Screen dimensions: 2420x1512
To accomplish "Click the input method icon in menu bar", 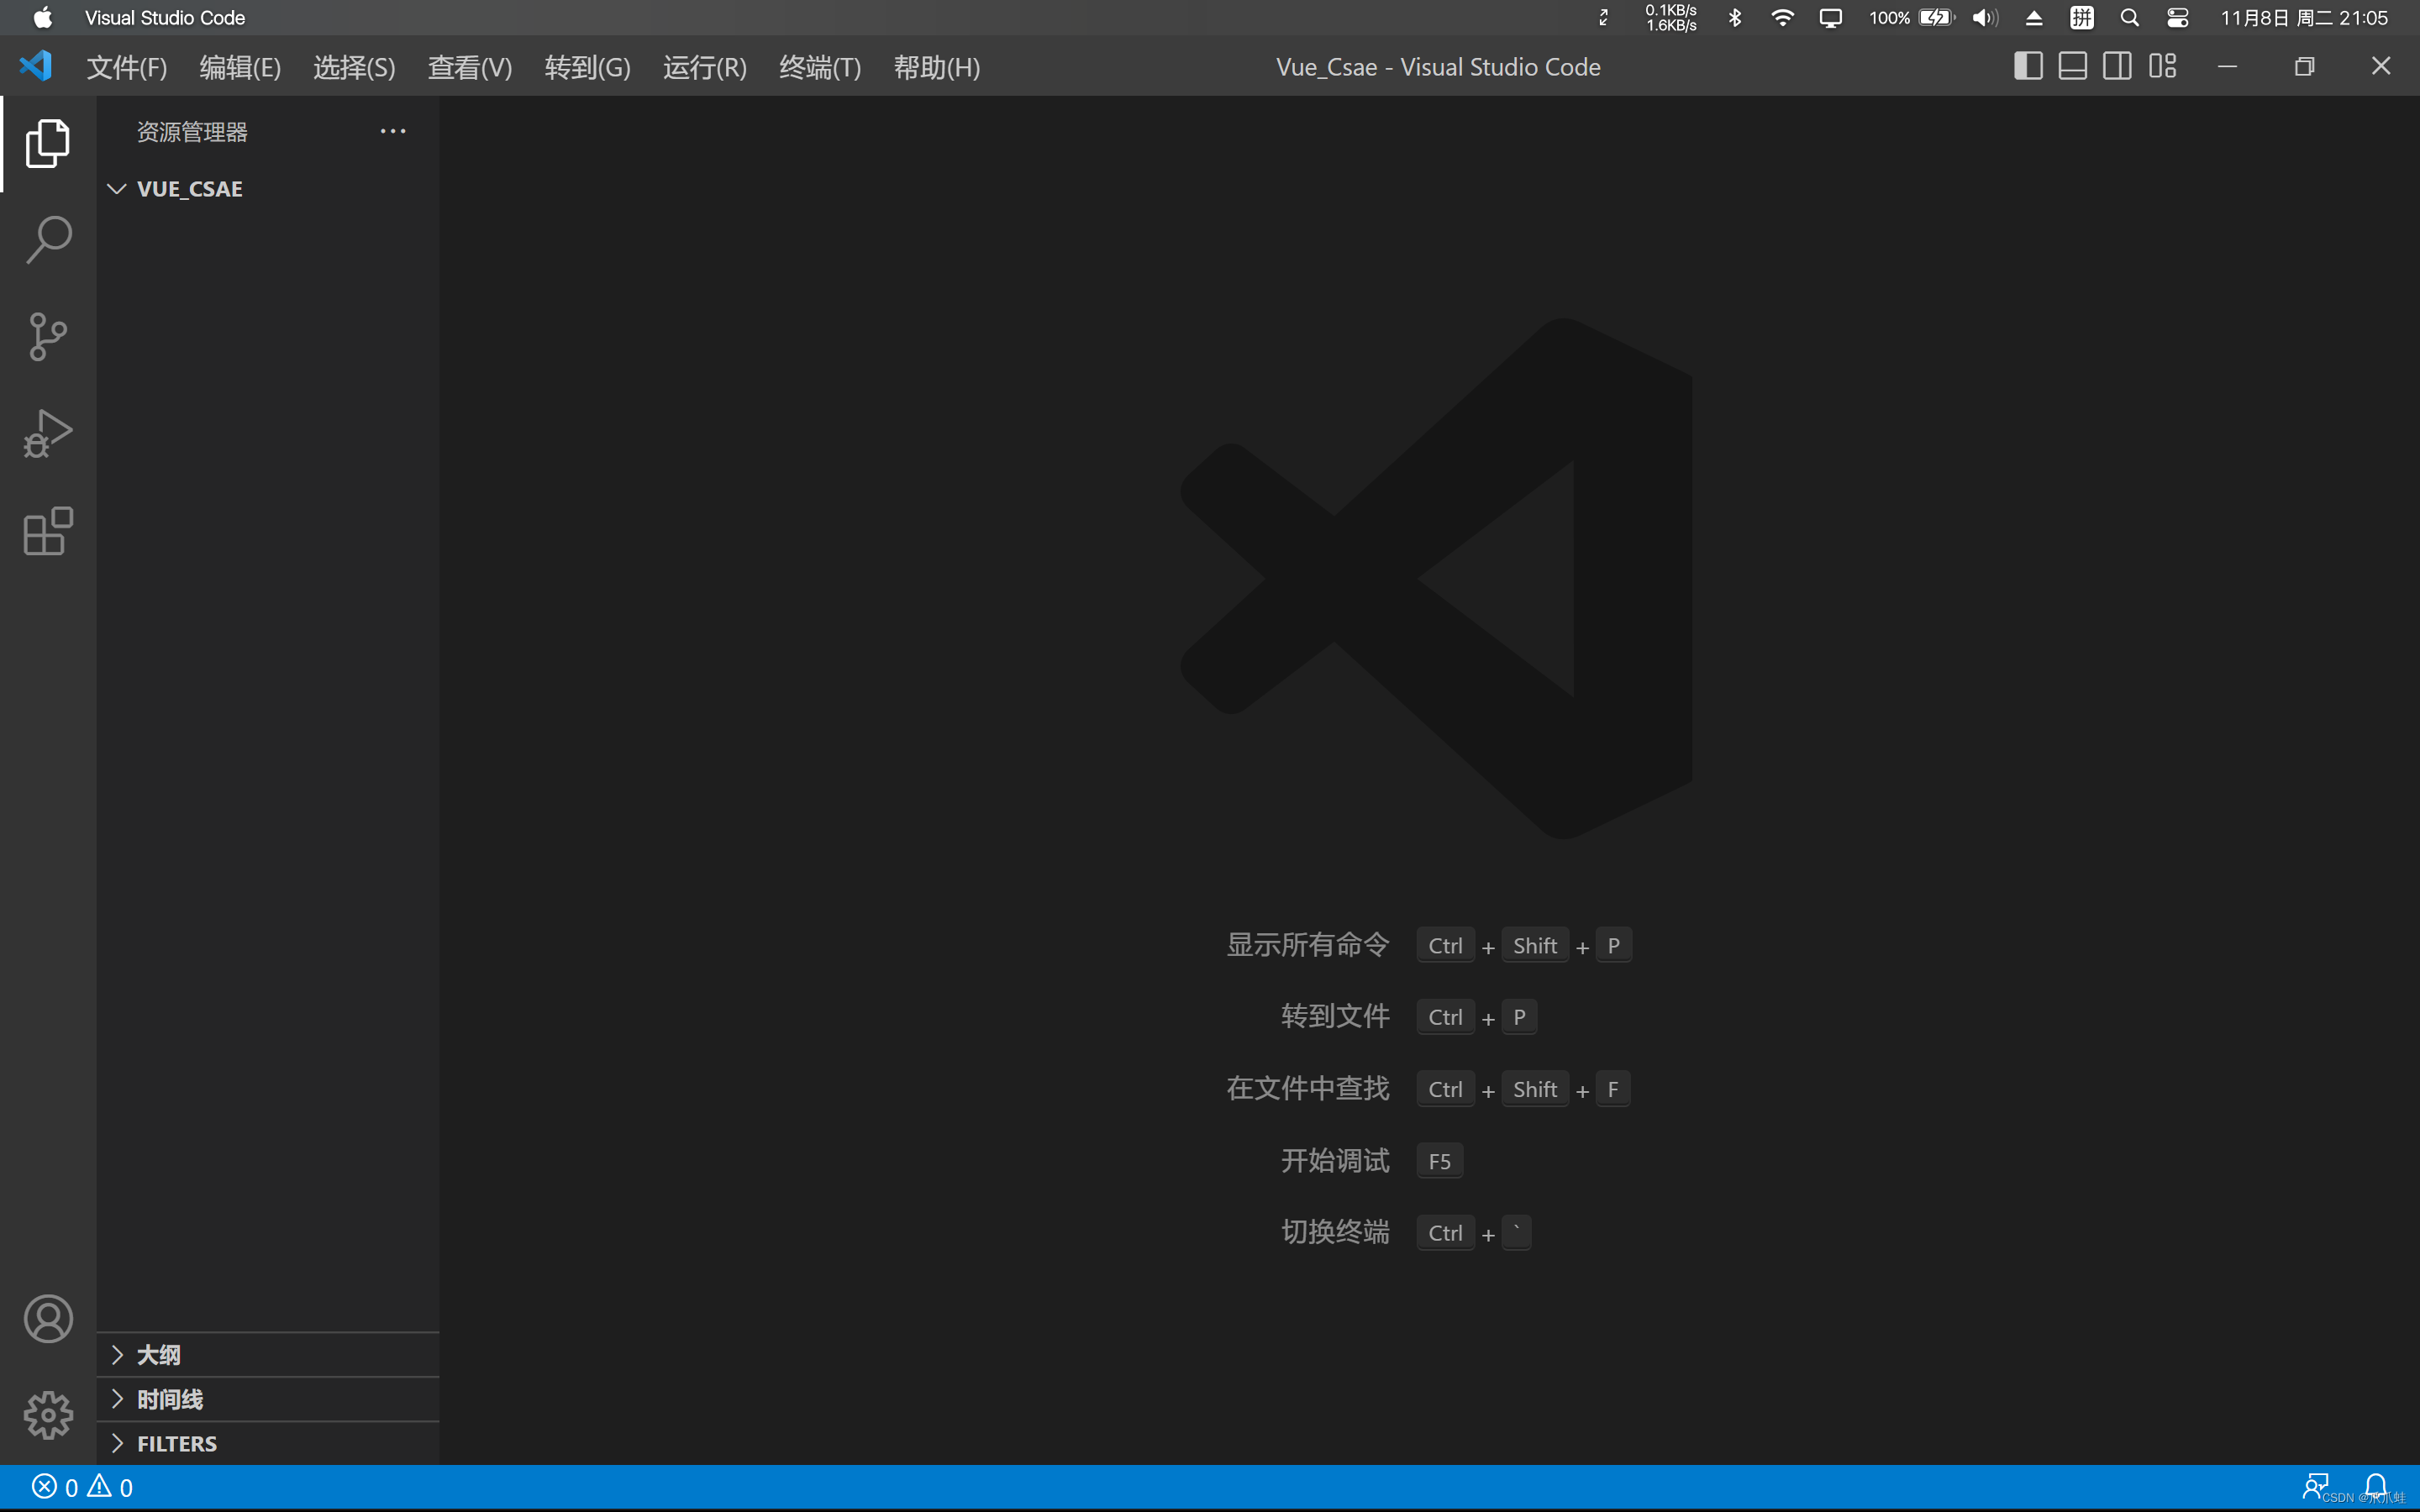I will click(2082, 17).
